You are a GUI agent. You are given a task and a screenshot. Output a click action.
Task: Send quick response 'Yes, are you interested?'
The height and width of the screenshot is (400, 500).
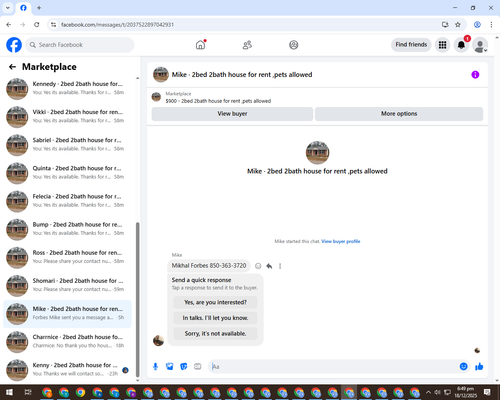tap(215, 302)
